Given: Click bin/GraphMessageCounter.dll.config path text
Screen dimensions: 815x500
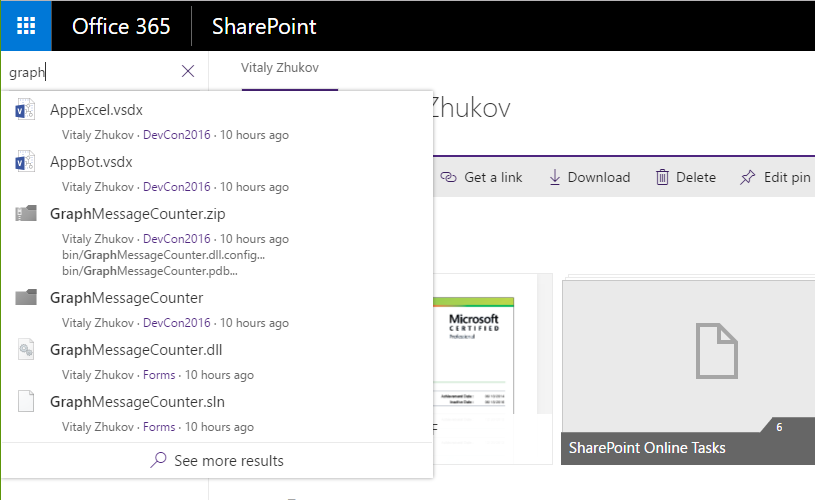Looking at the screenshot, I should pyautogui.click(x=163, y=255).
